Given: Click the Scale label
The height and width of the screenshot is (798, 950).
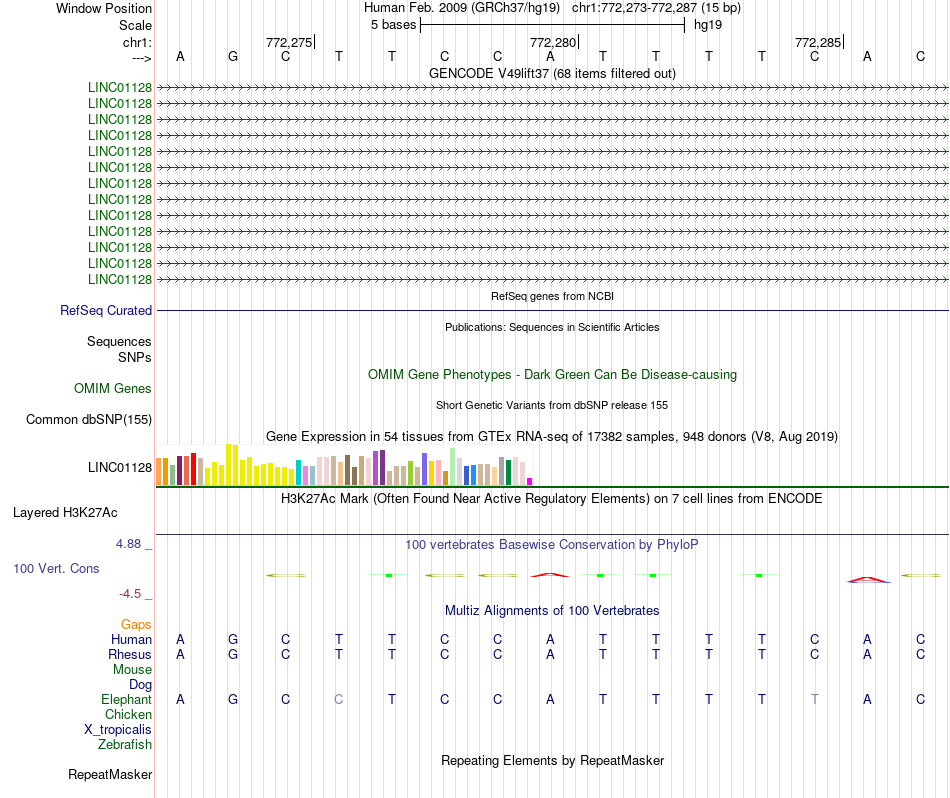Looking at the screenshot, I should (x=136, y=25).
